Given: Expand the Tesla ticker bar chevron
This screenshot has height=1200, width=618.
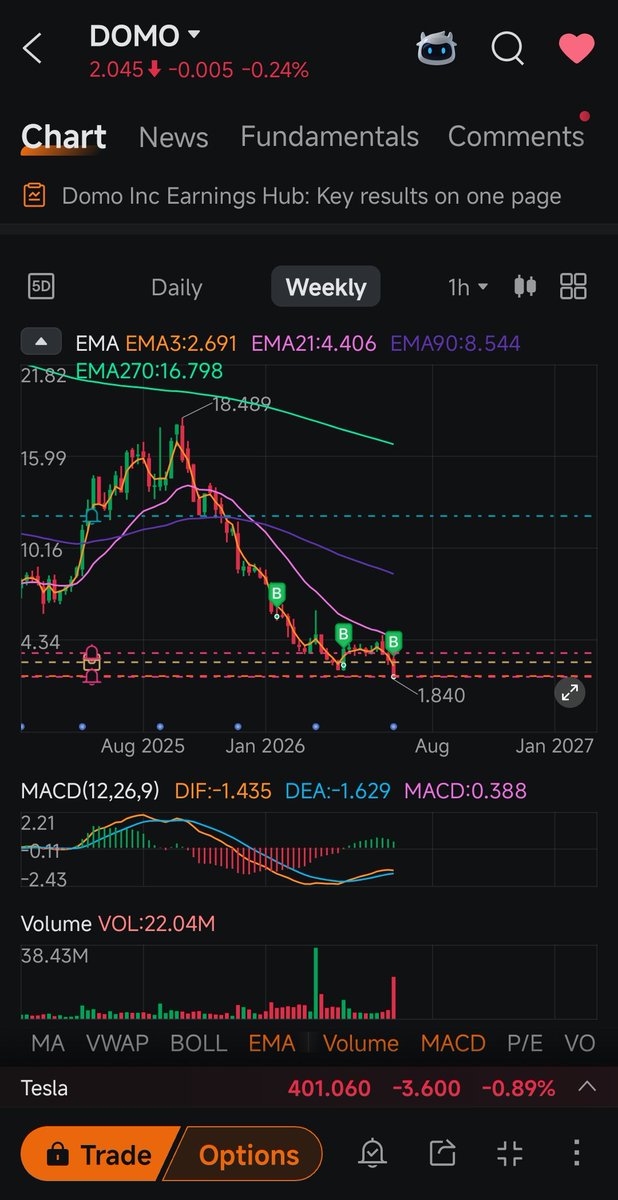Looking at the screenshot, I should tap(588, 1087).
